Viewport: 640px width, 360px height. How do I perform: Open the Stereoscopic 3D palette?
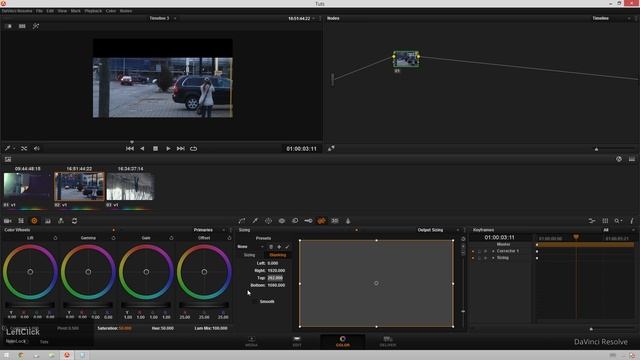[335, 221]
